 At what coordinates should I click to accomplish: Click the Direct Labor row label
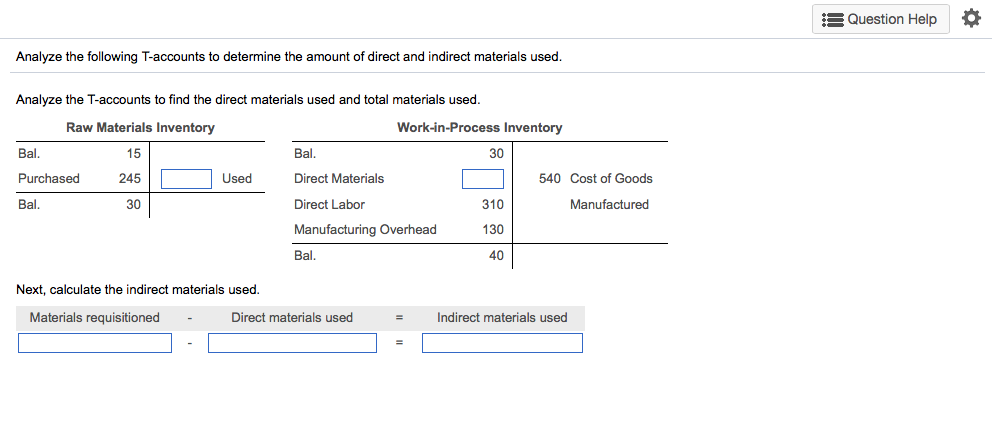(x=329, y=205)
